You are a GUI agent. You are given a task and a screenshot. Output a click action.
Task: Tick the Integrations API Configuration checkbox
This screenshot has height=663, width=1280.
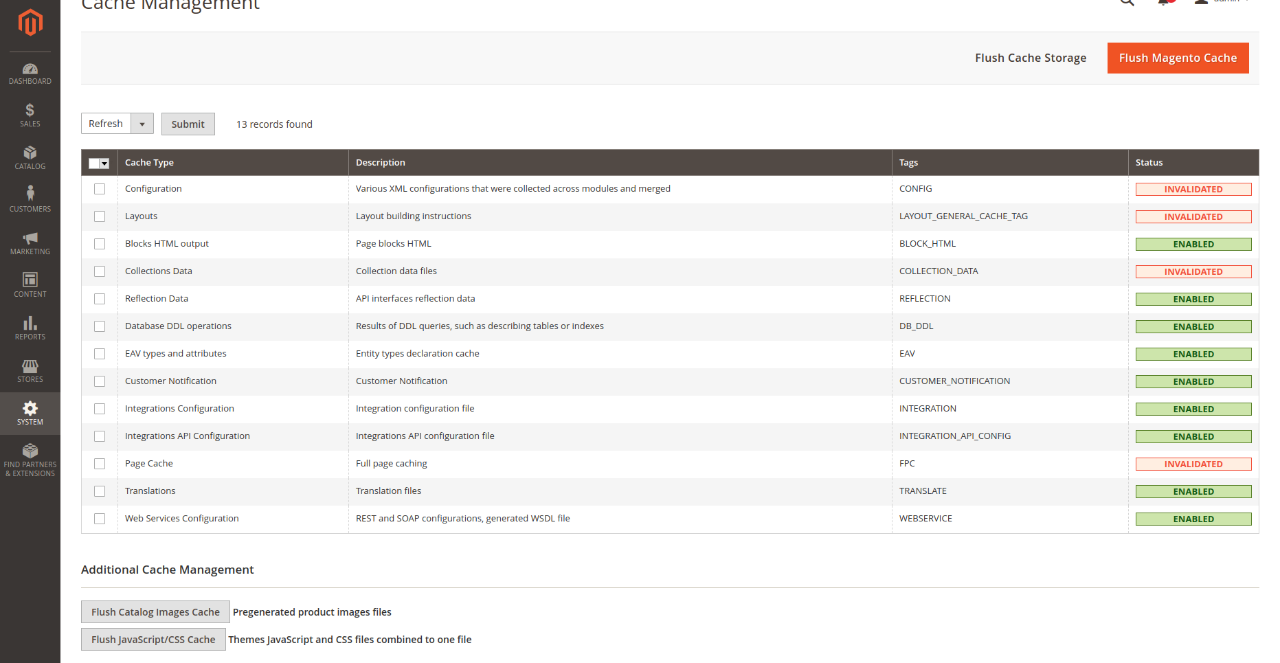[x=99, y=436]
